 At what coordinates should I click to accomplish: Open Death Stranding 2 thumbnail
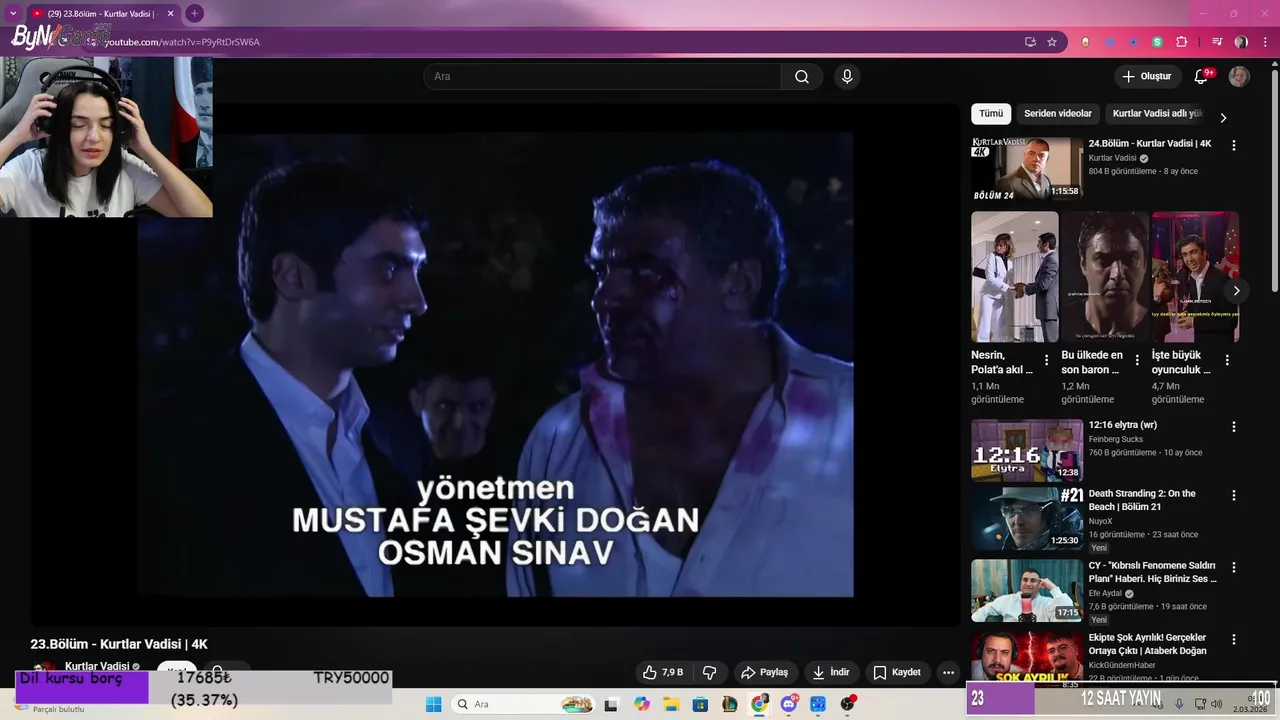click(1027, 519)
